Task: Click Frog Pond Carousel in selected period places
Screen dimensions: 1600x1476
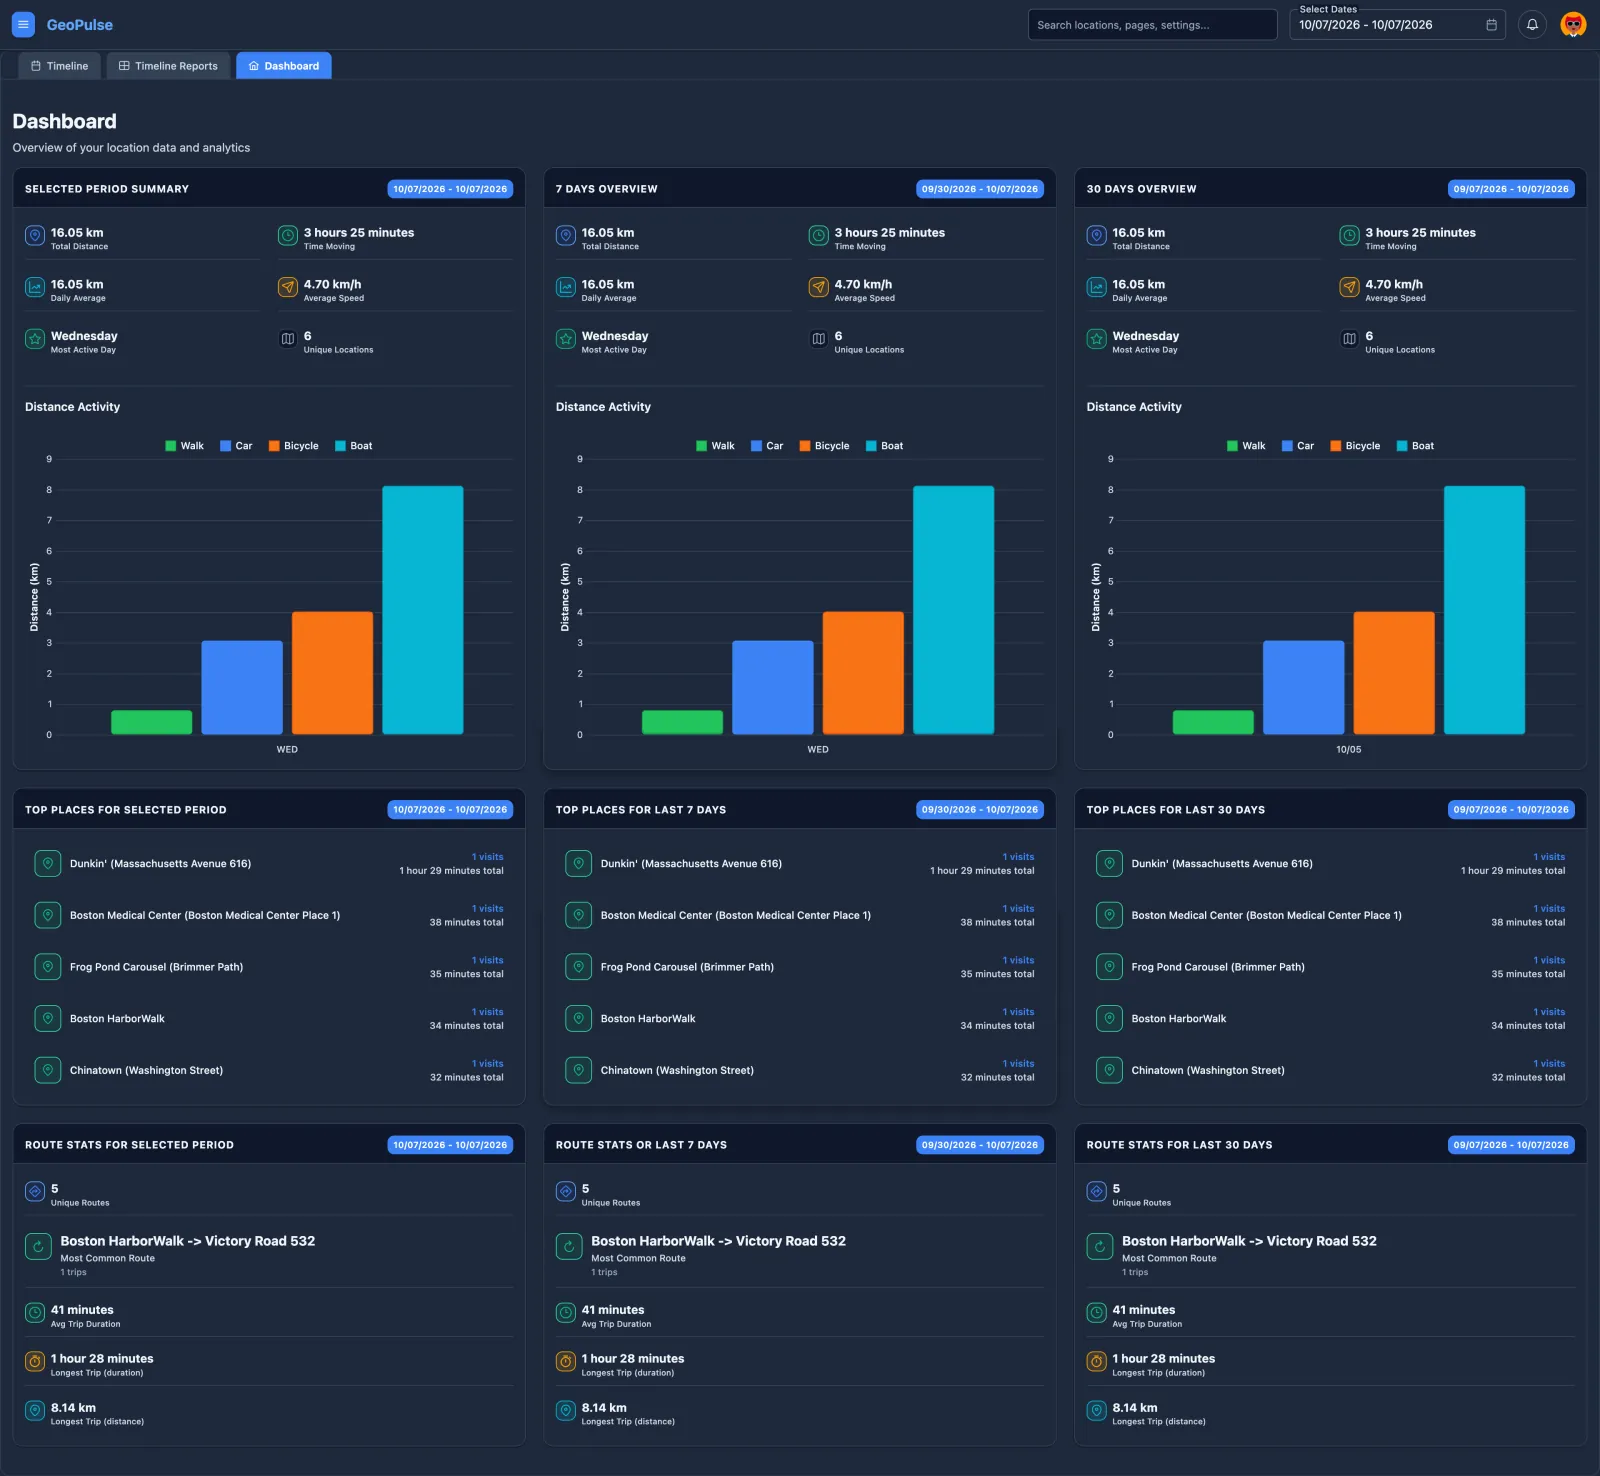Action: 156,967
